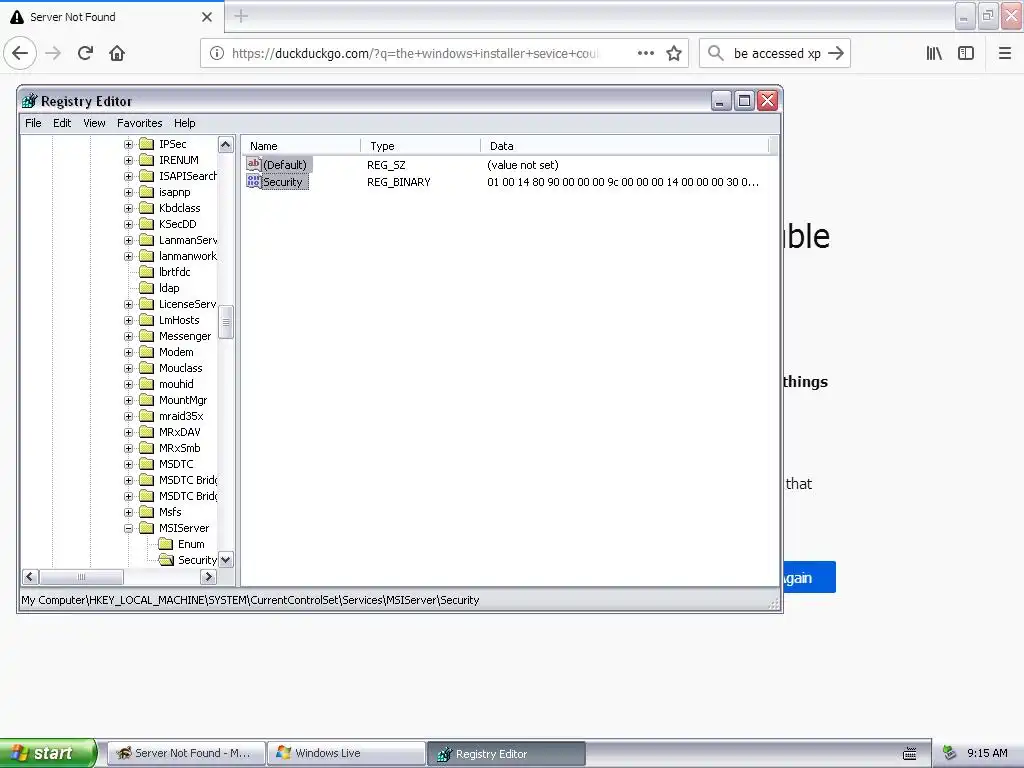
Task: Select the Modem key
Action: [x=176, y=352]
